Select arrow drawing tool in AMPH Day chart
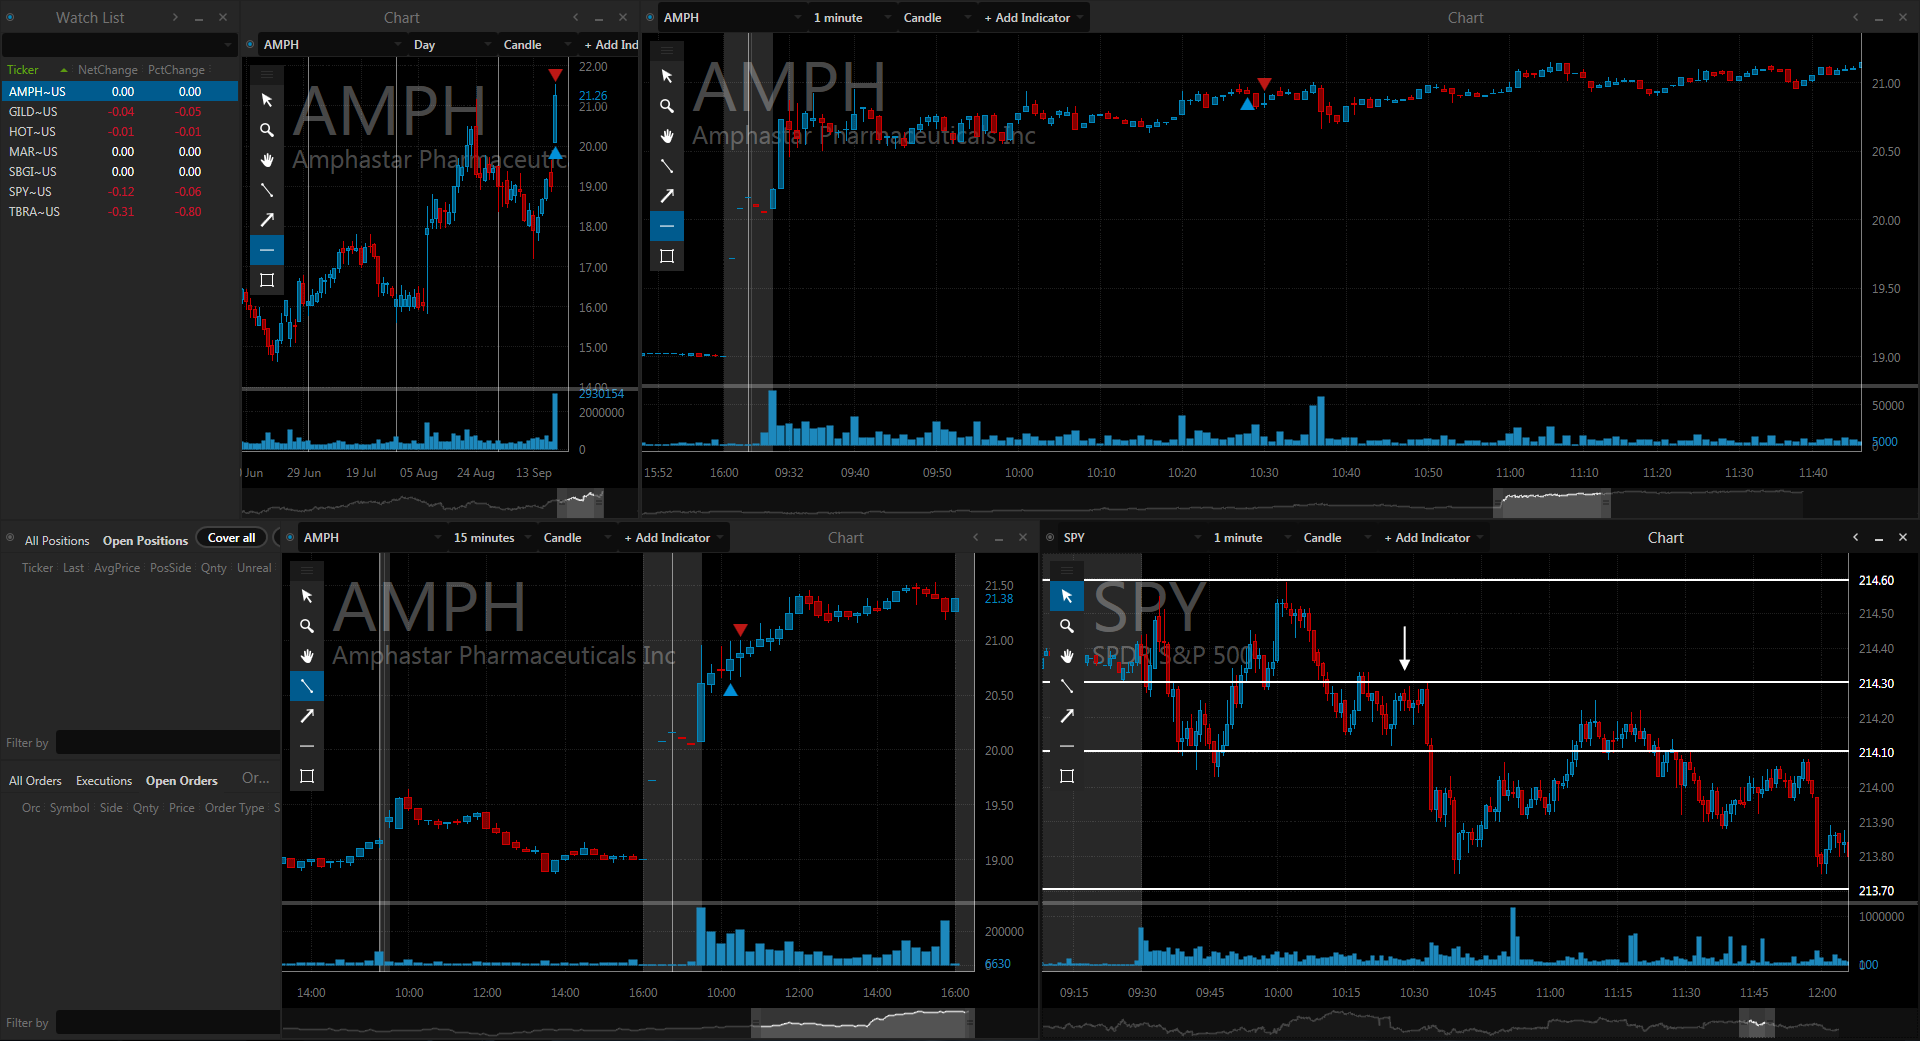Viewport: 1920px width, 1041px height. click(267, 220)
